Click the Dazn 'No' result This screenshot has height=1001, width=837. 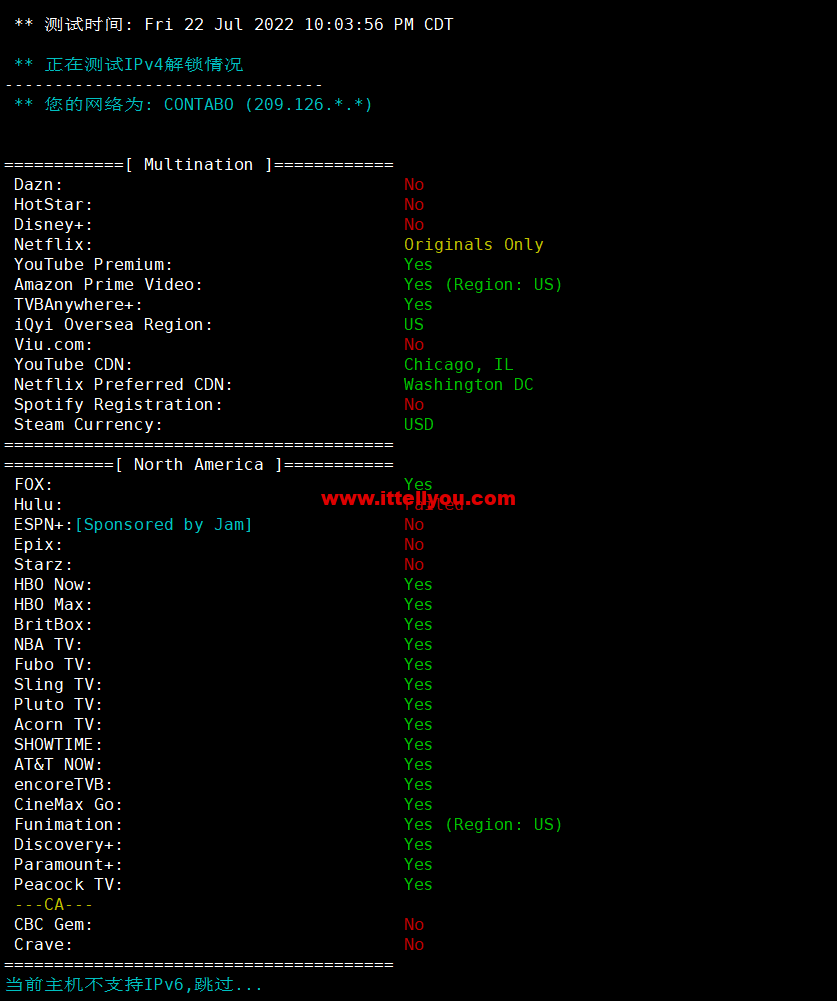[x=414, y=185]
